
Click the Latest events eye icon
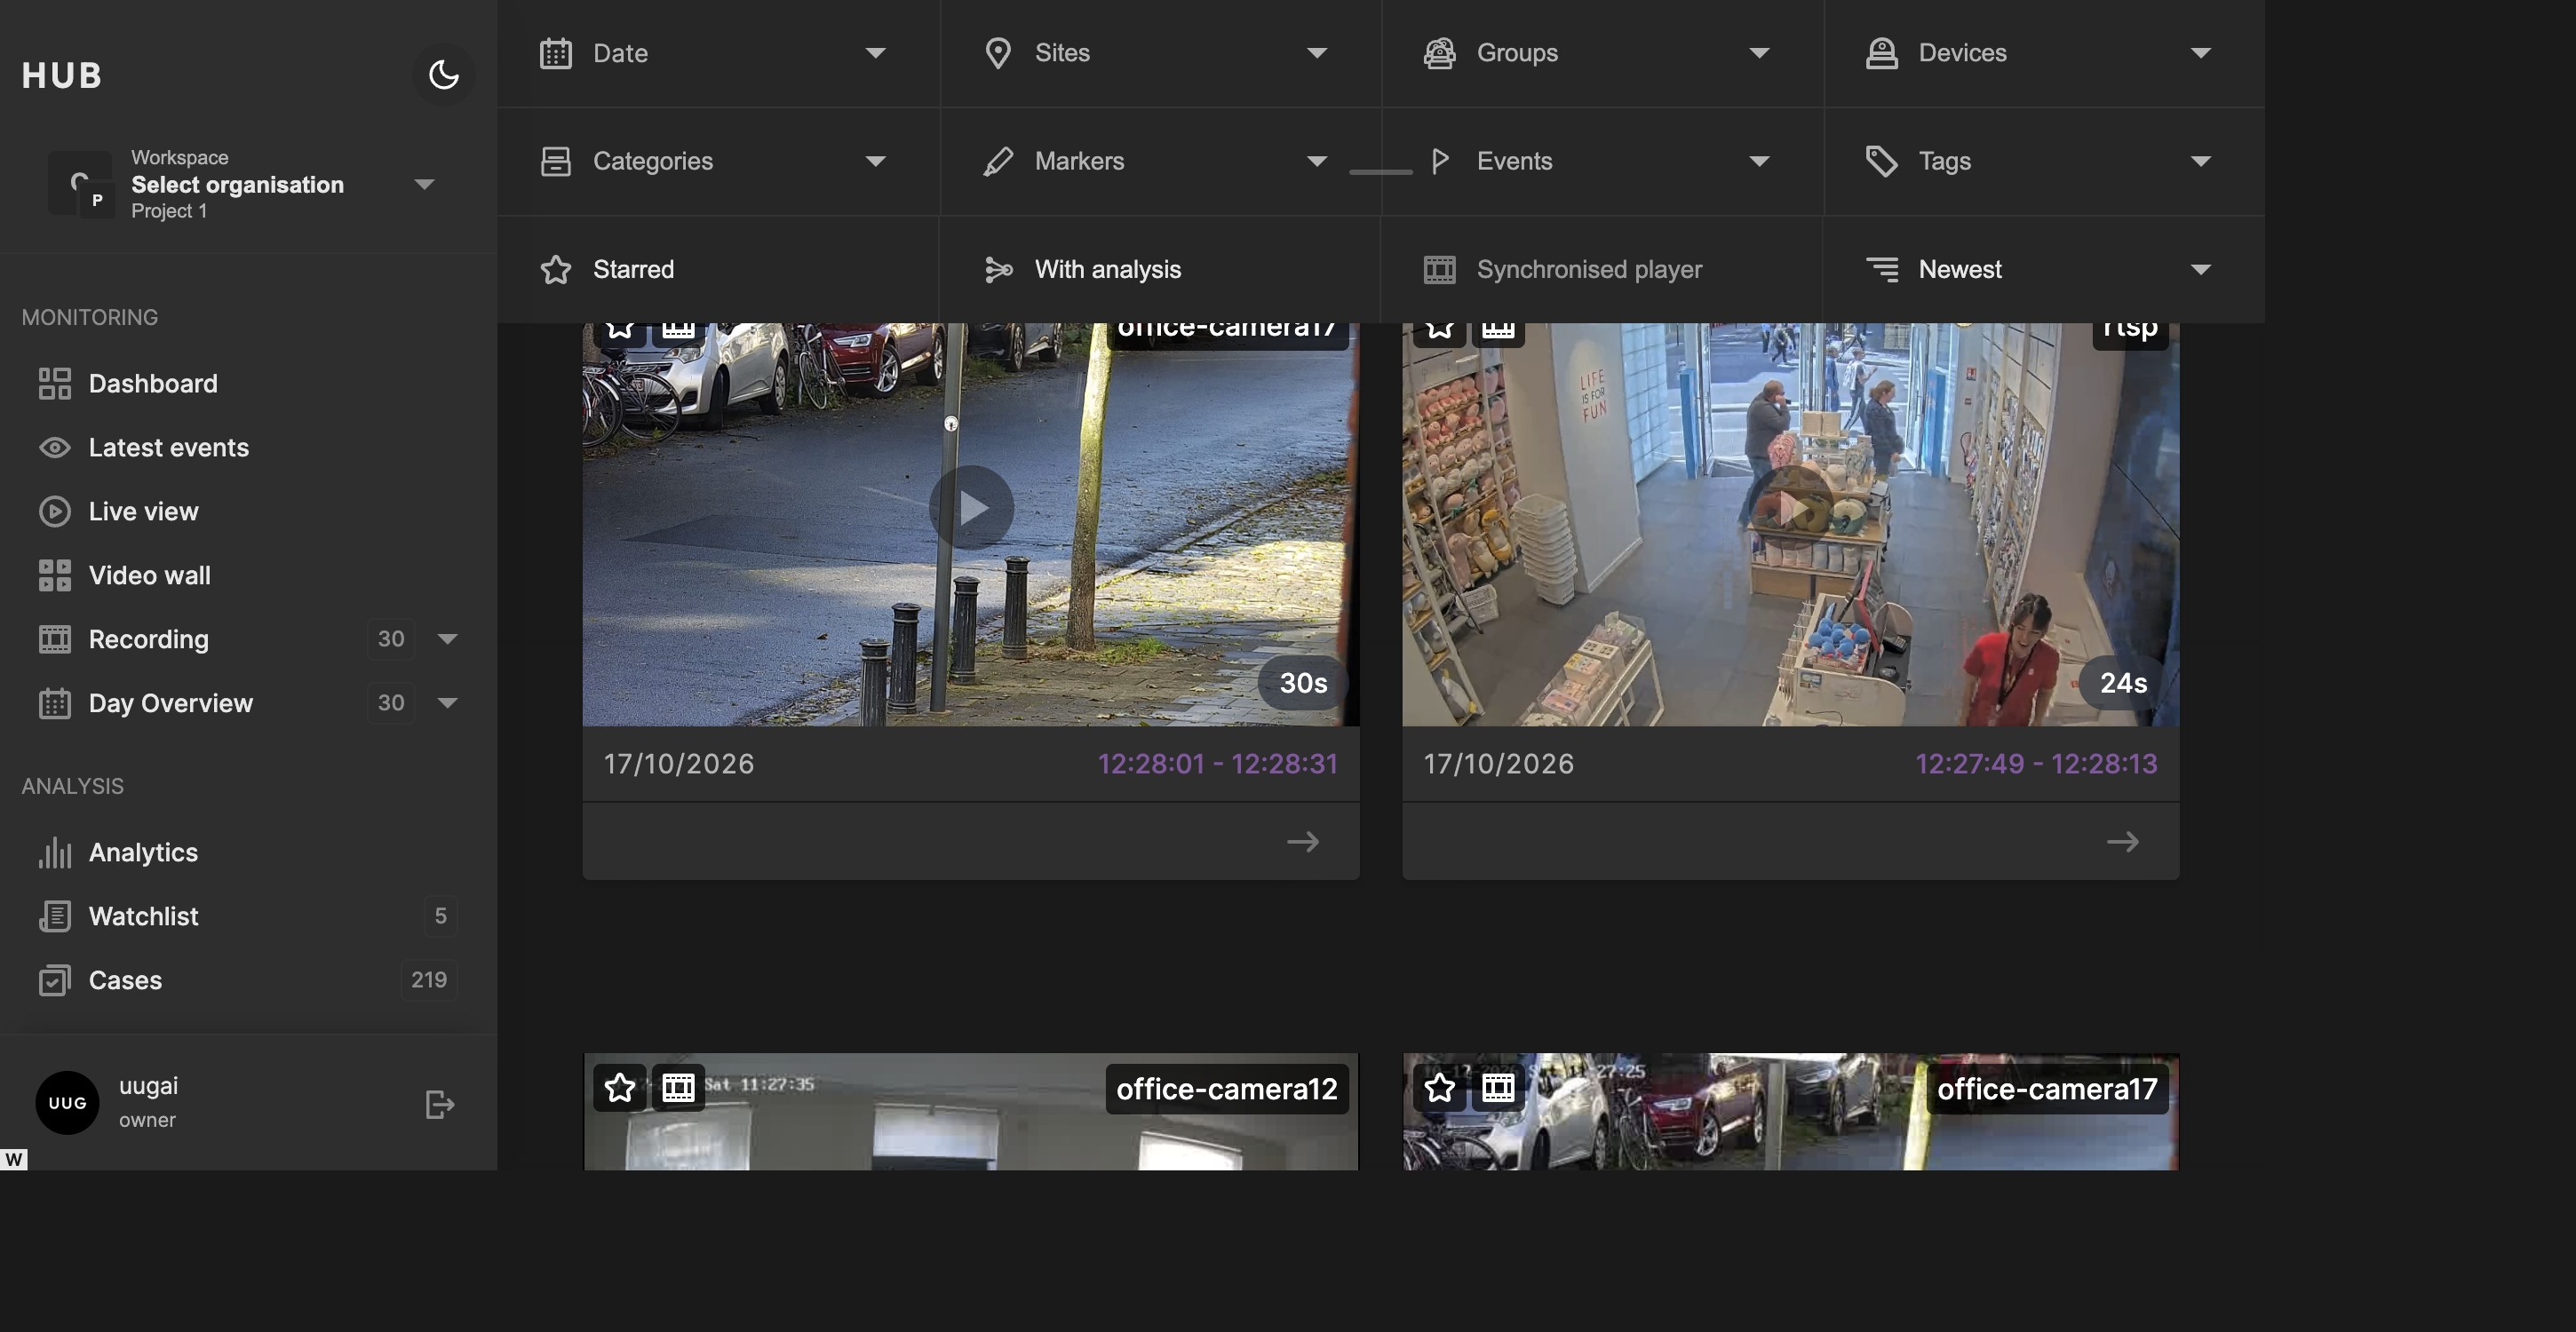click(54, 447)
